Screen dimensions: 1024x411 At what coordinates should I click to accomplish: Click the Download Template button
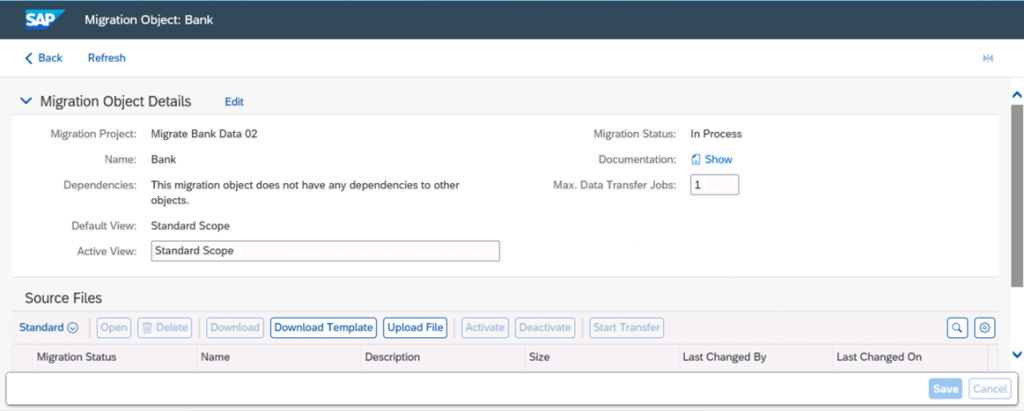pyautogui.click(x=323, y=327)
